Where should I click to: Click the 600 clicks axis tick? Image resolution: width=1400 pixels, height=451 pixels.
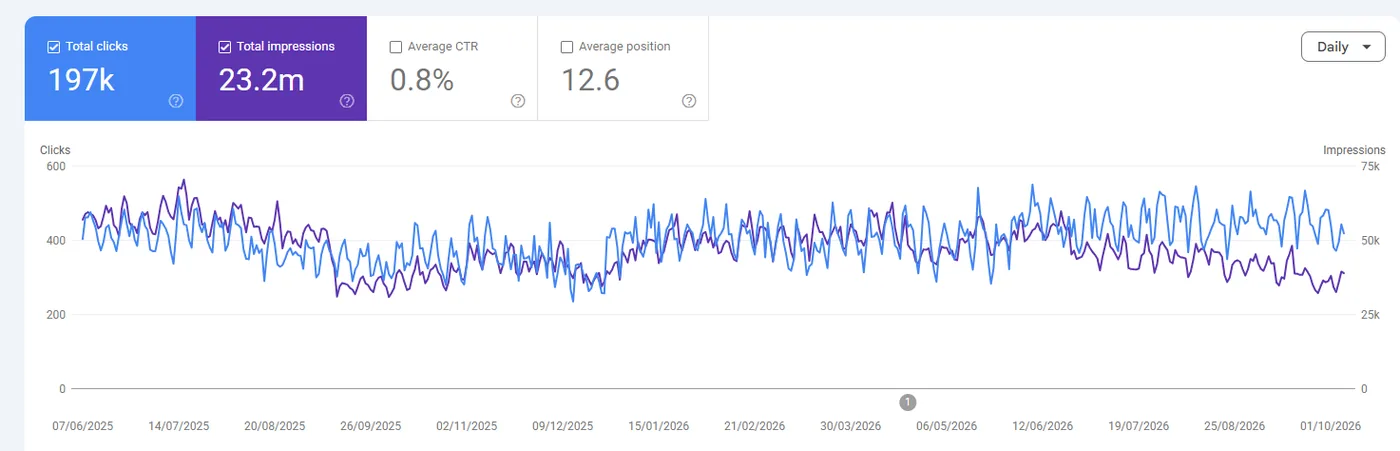tap(56, 166)
